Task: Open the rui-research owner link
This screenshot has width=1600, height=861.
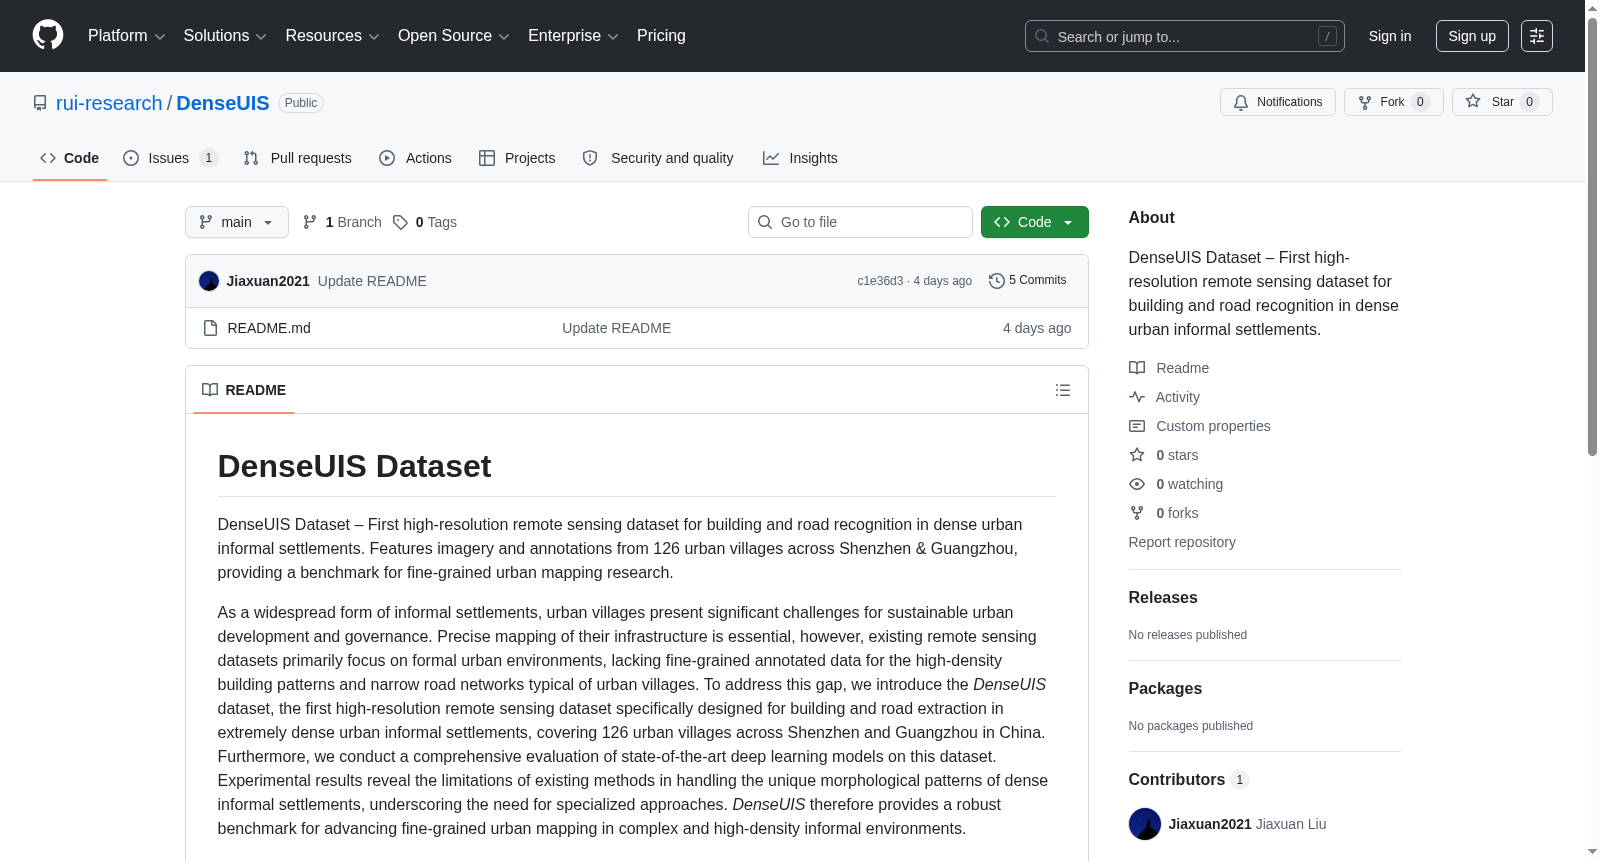Action: tap(109, 103)
